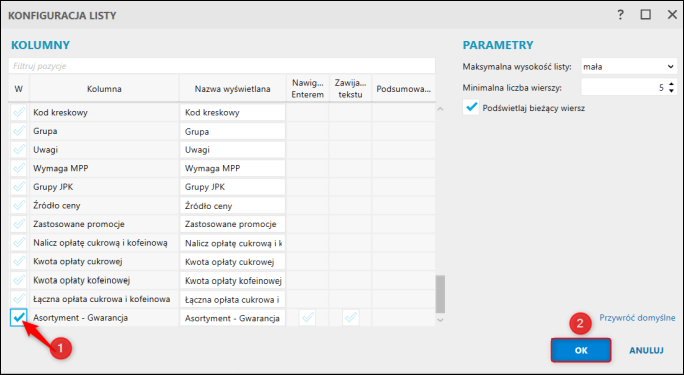
Task: Click scroll up arrow of columns list
Action: coord(440,109)
